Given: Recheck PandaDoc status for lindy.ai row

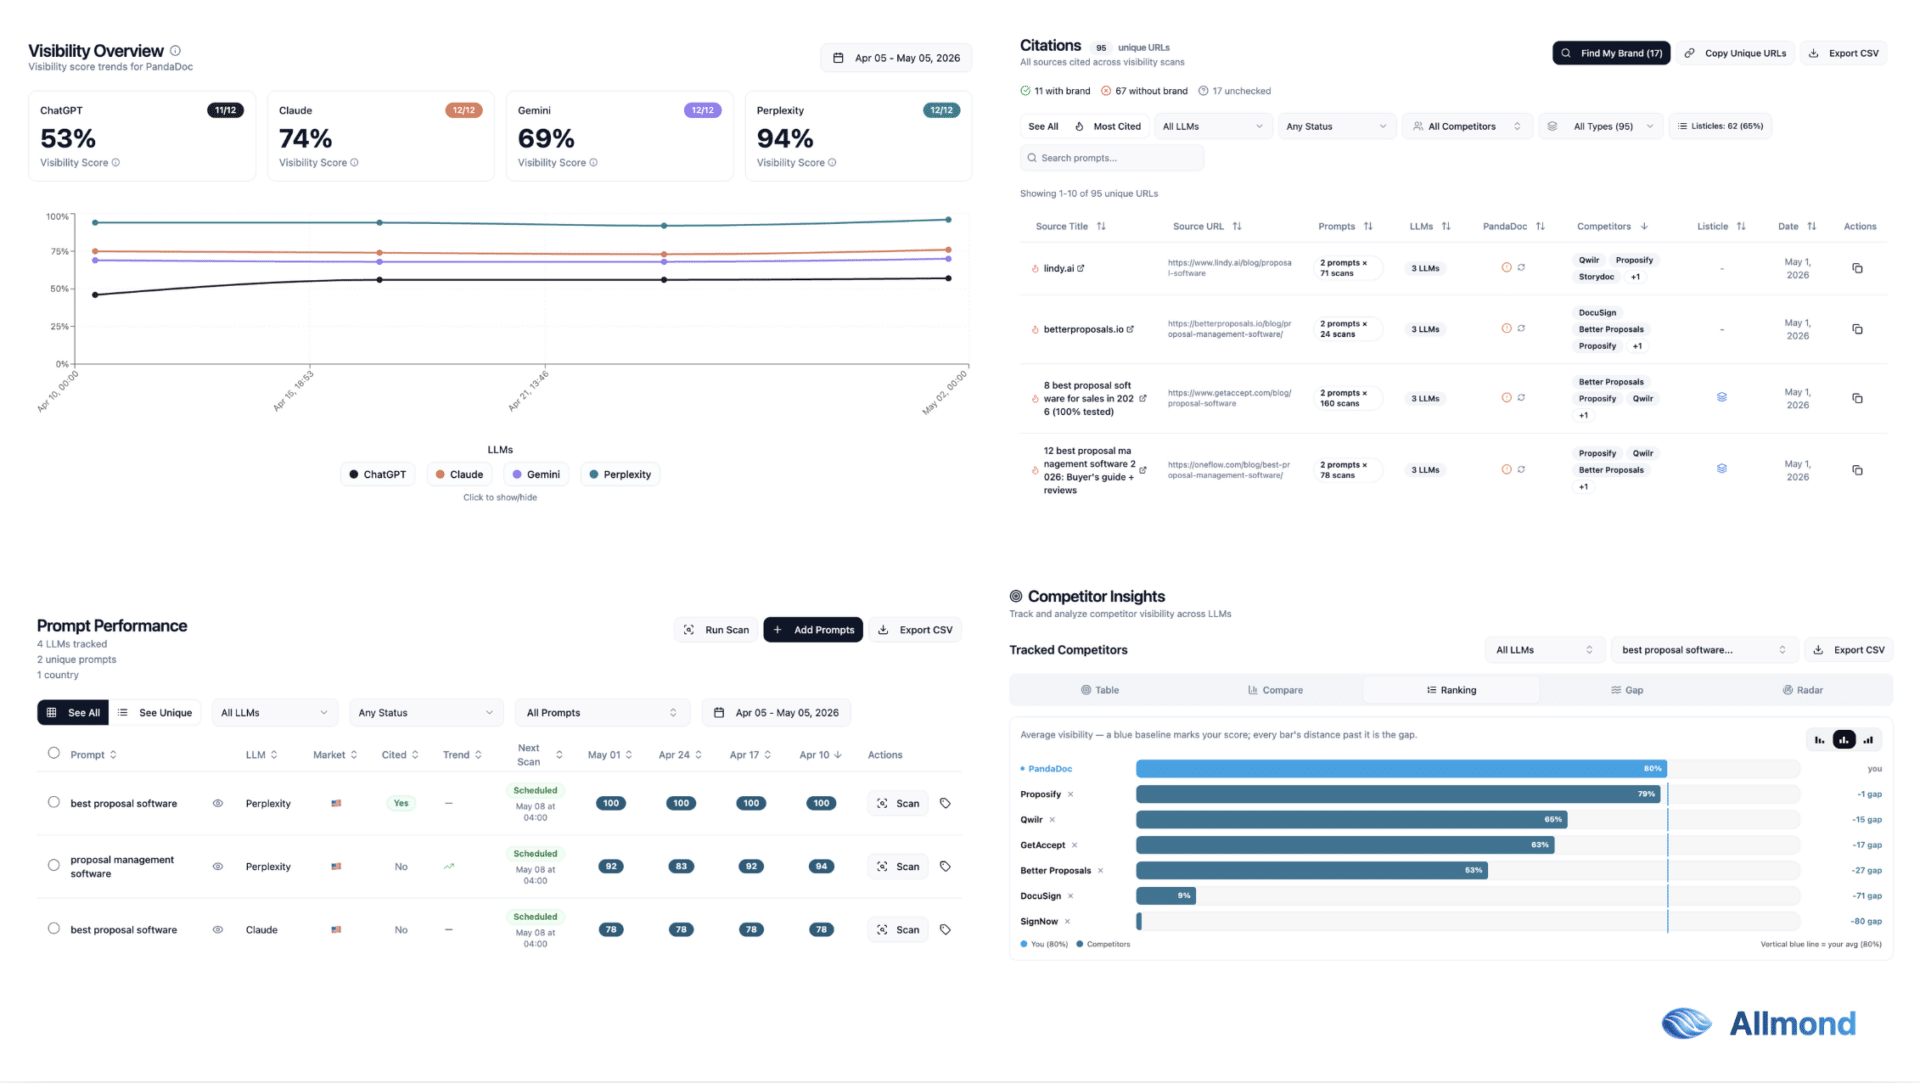Looking at the screenshot, I should click(x=1521, y=268).
